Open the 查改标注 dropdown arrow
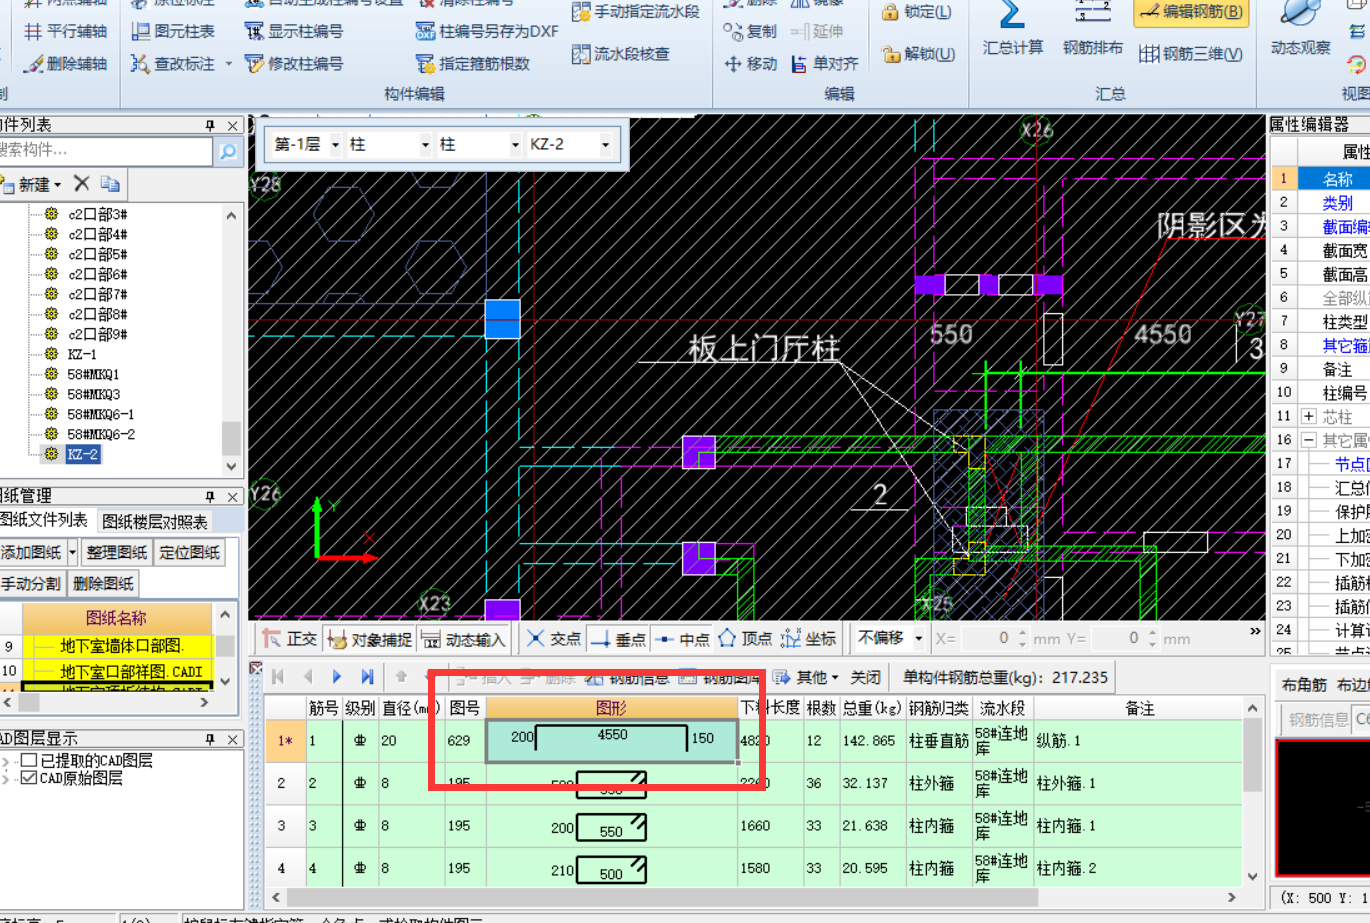This screenshot has width=1370, height=923. point(228,64)
